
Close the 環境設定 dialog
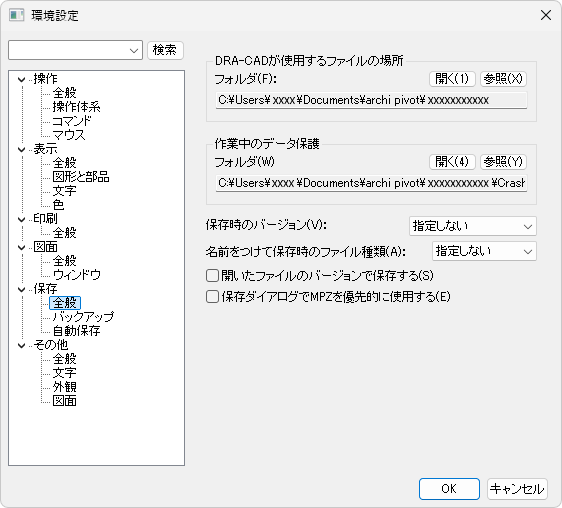pyautogui.click(x=546, y=15)
